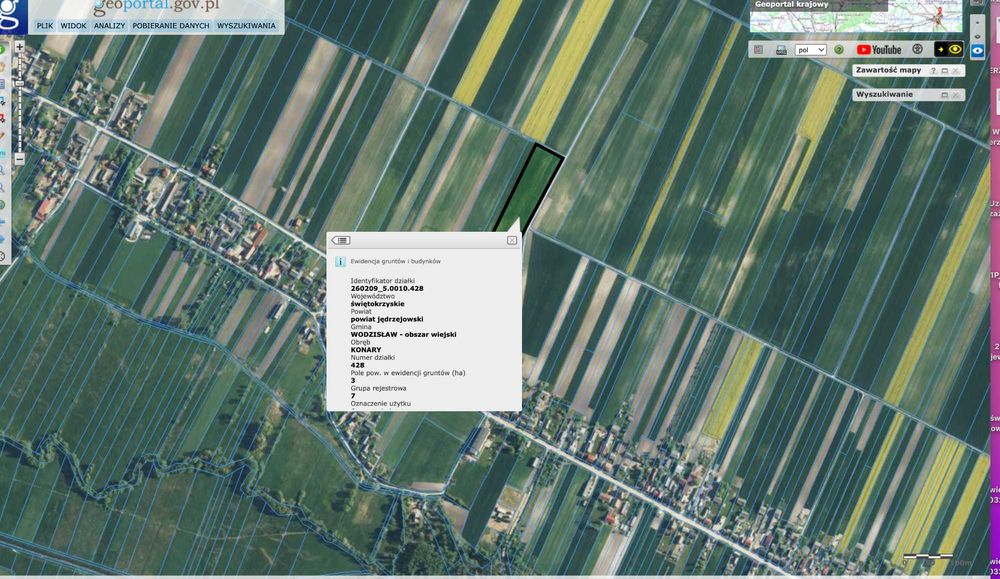Close the Wyszukiwanie panel
1000x579 pixels.
(955, 95)
